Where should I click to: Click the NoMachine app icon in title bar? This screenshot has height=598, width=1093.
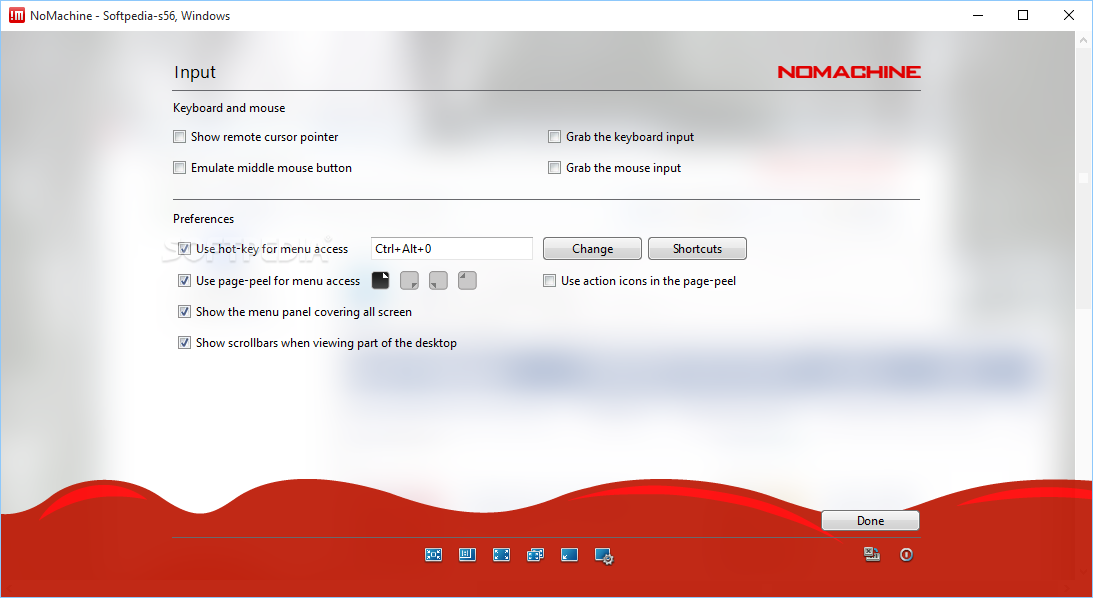tap(17, 15)
